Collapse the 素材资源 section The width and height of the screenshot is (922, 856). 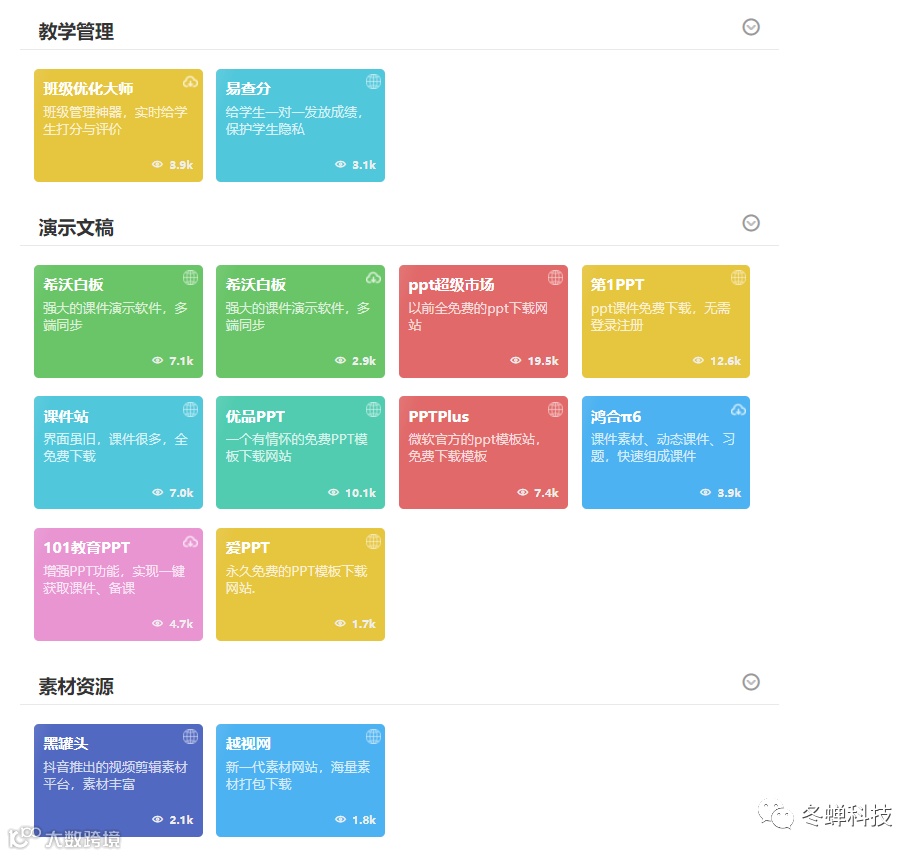click(x=751, y=682)
